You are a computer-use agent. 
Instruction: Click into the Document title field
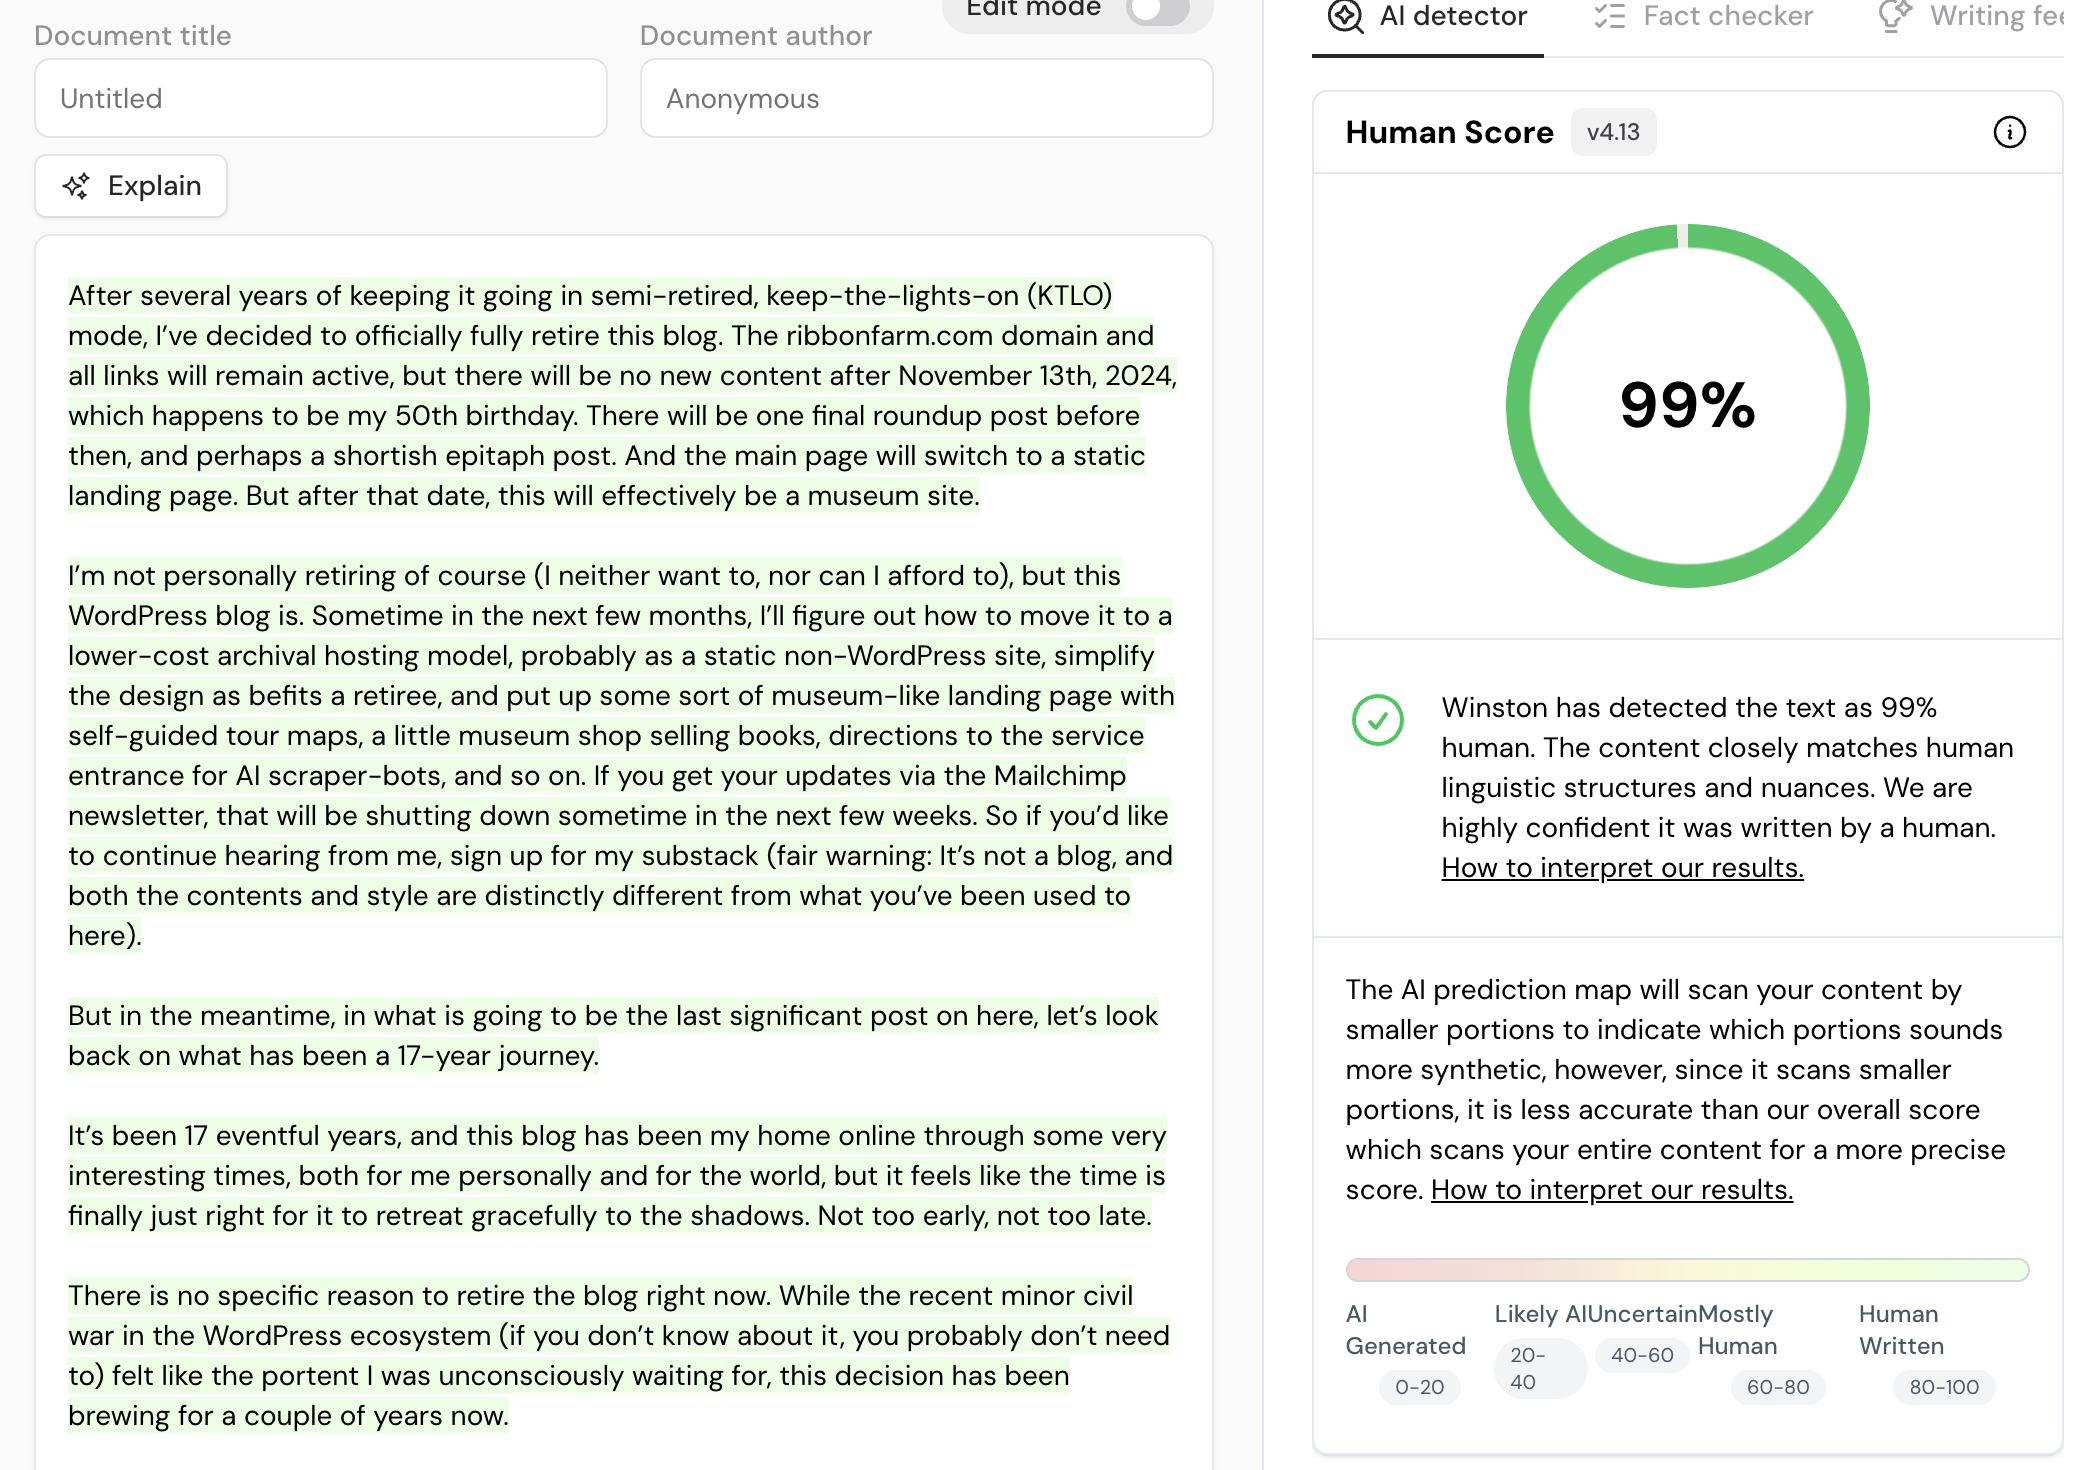321,98
